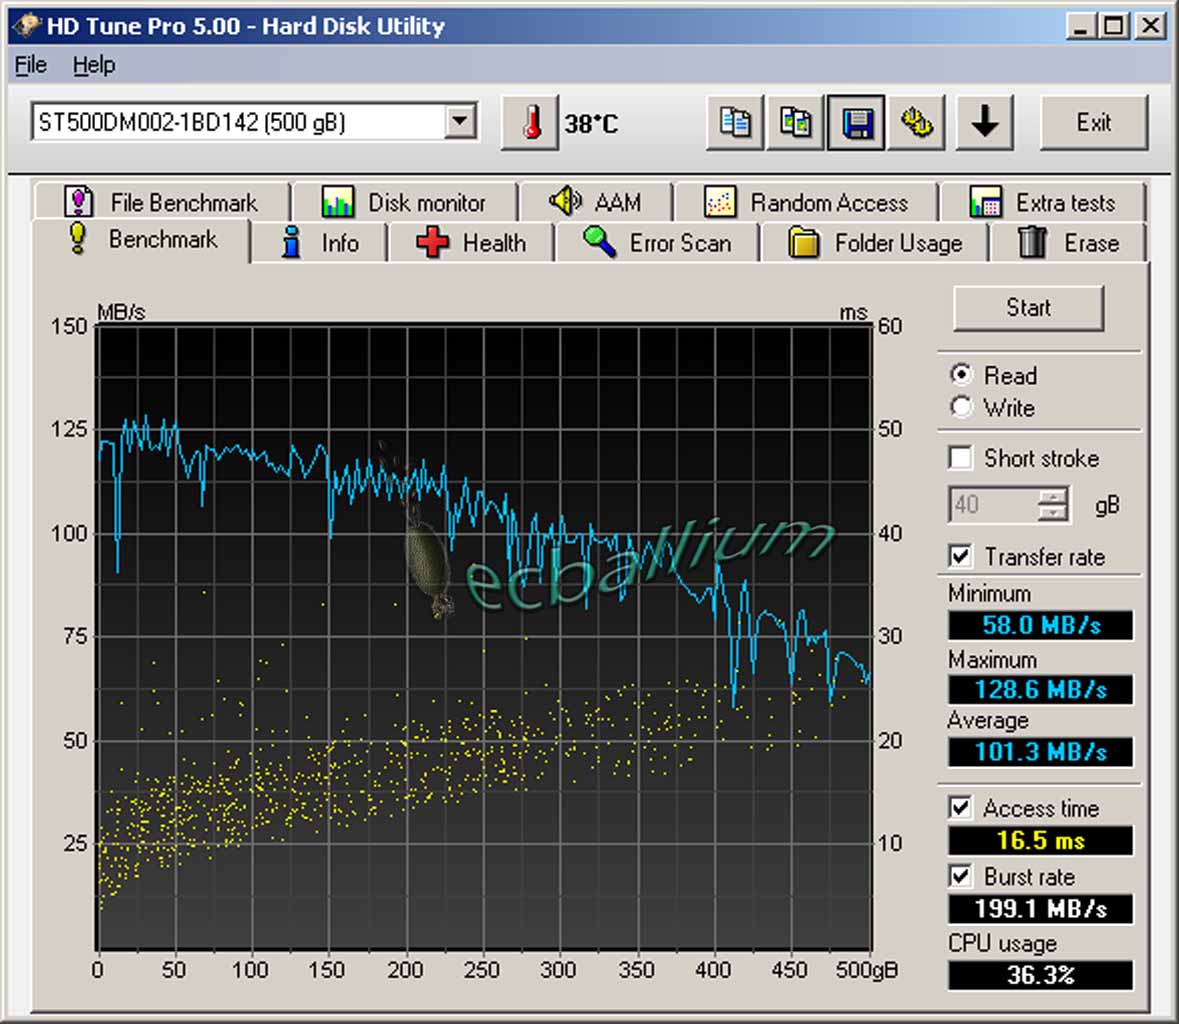Open the Folder Usage tab
Image resolution: width=1179 pixels, height=1024 pixels.
click(x=875, y=243)
